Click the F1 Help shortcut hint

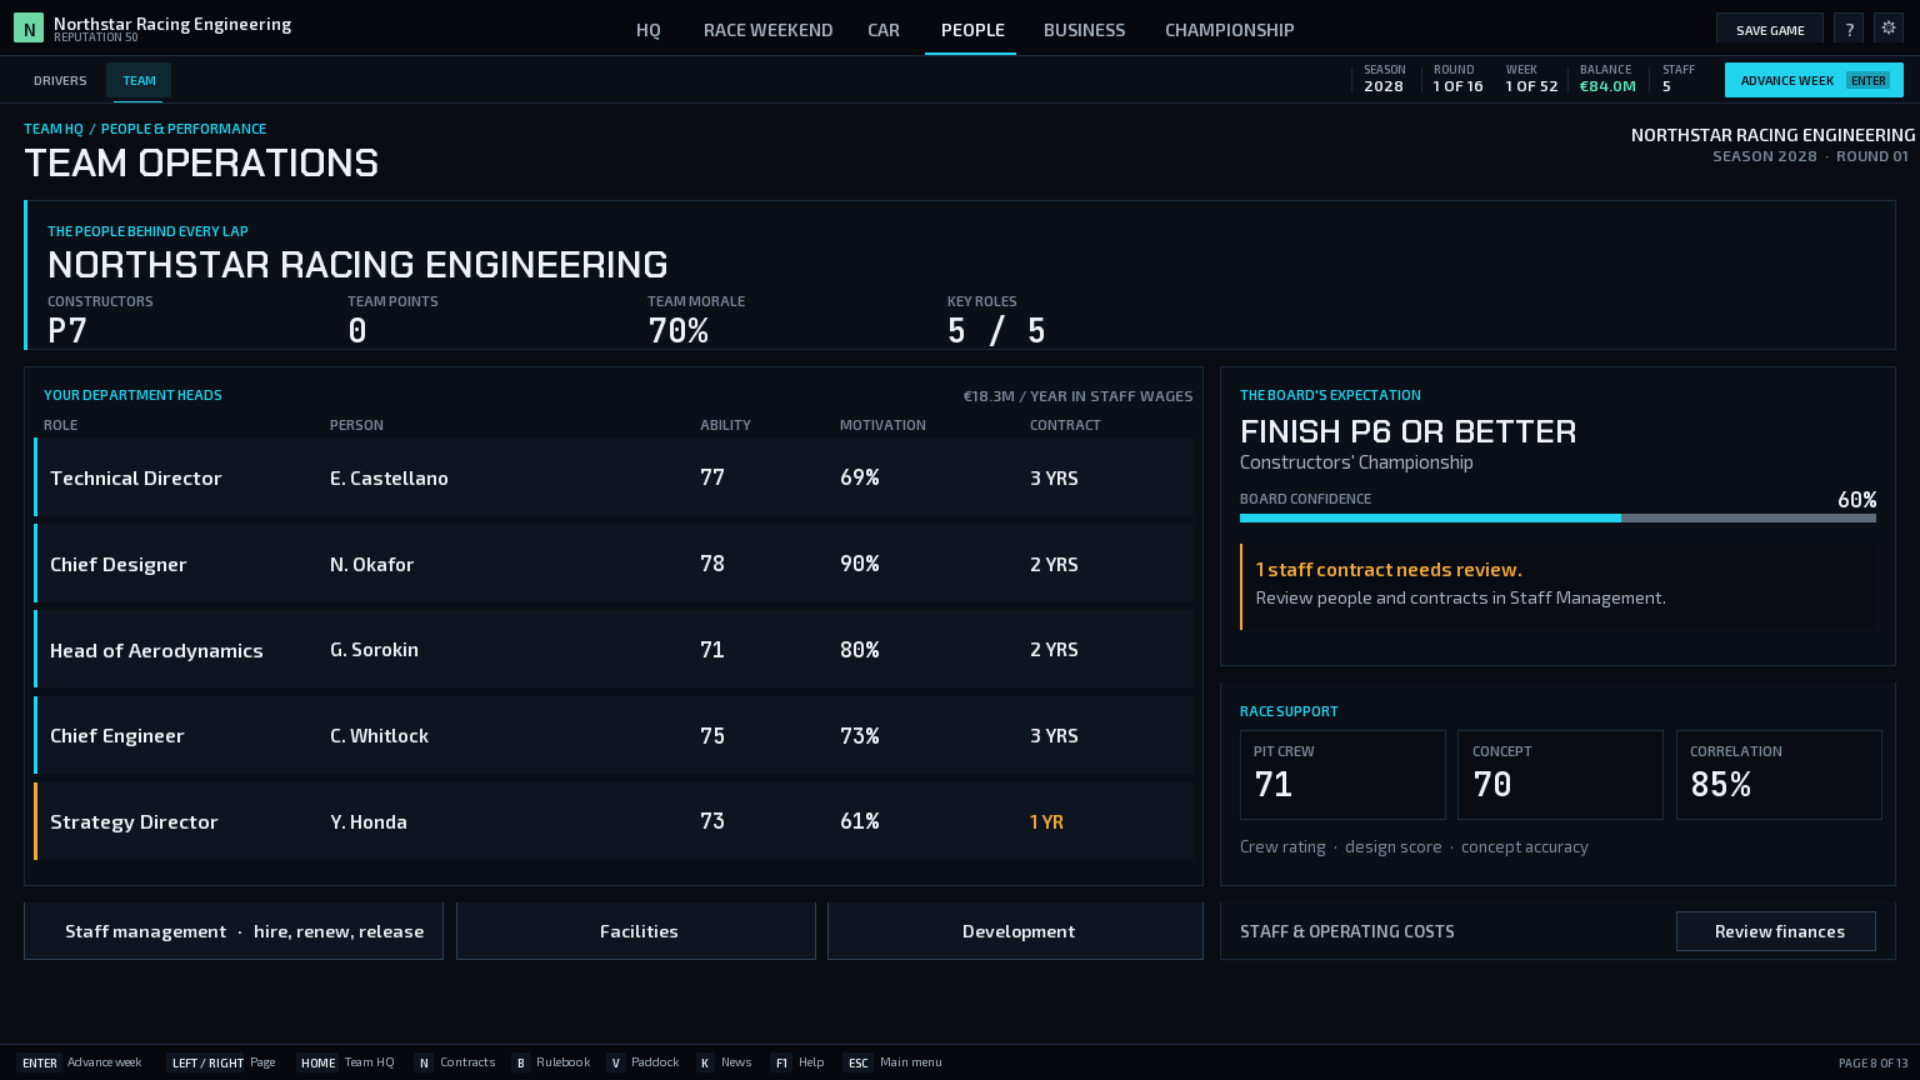coord(798,1062)
